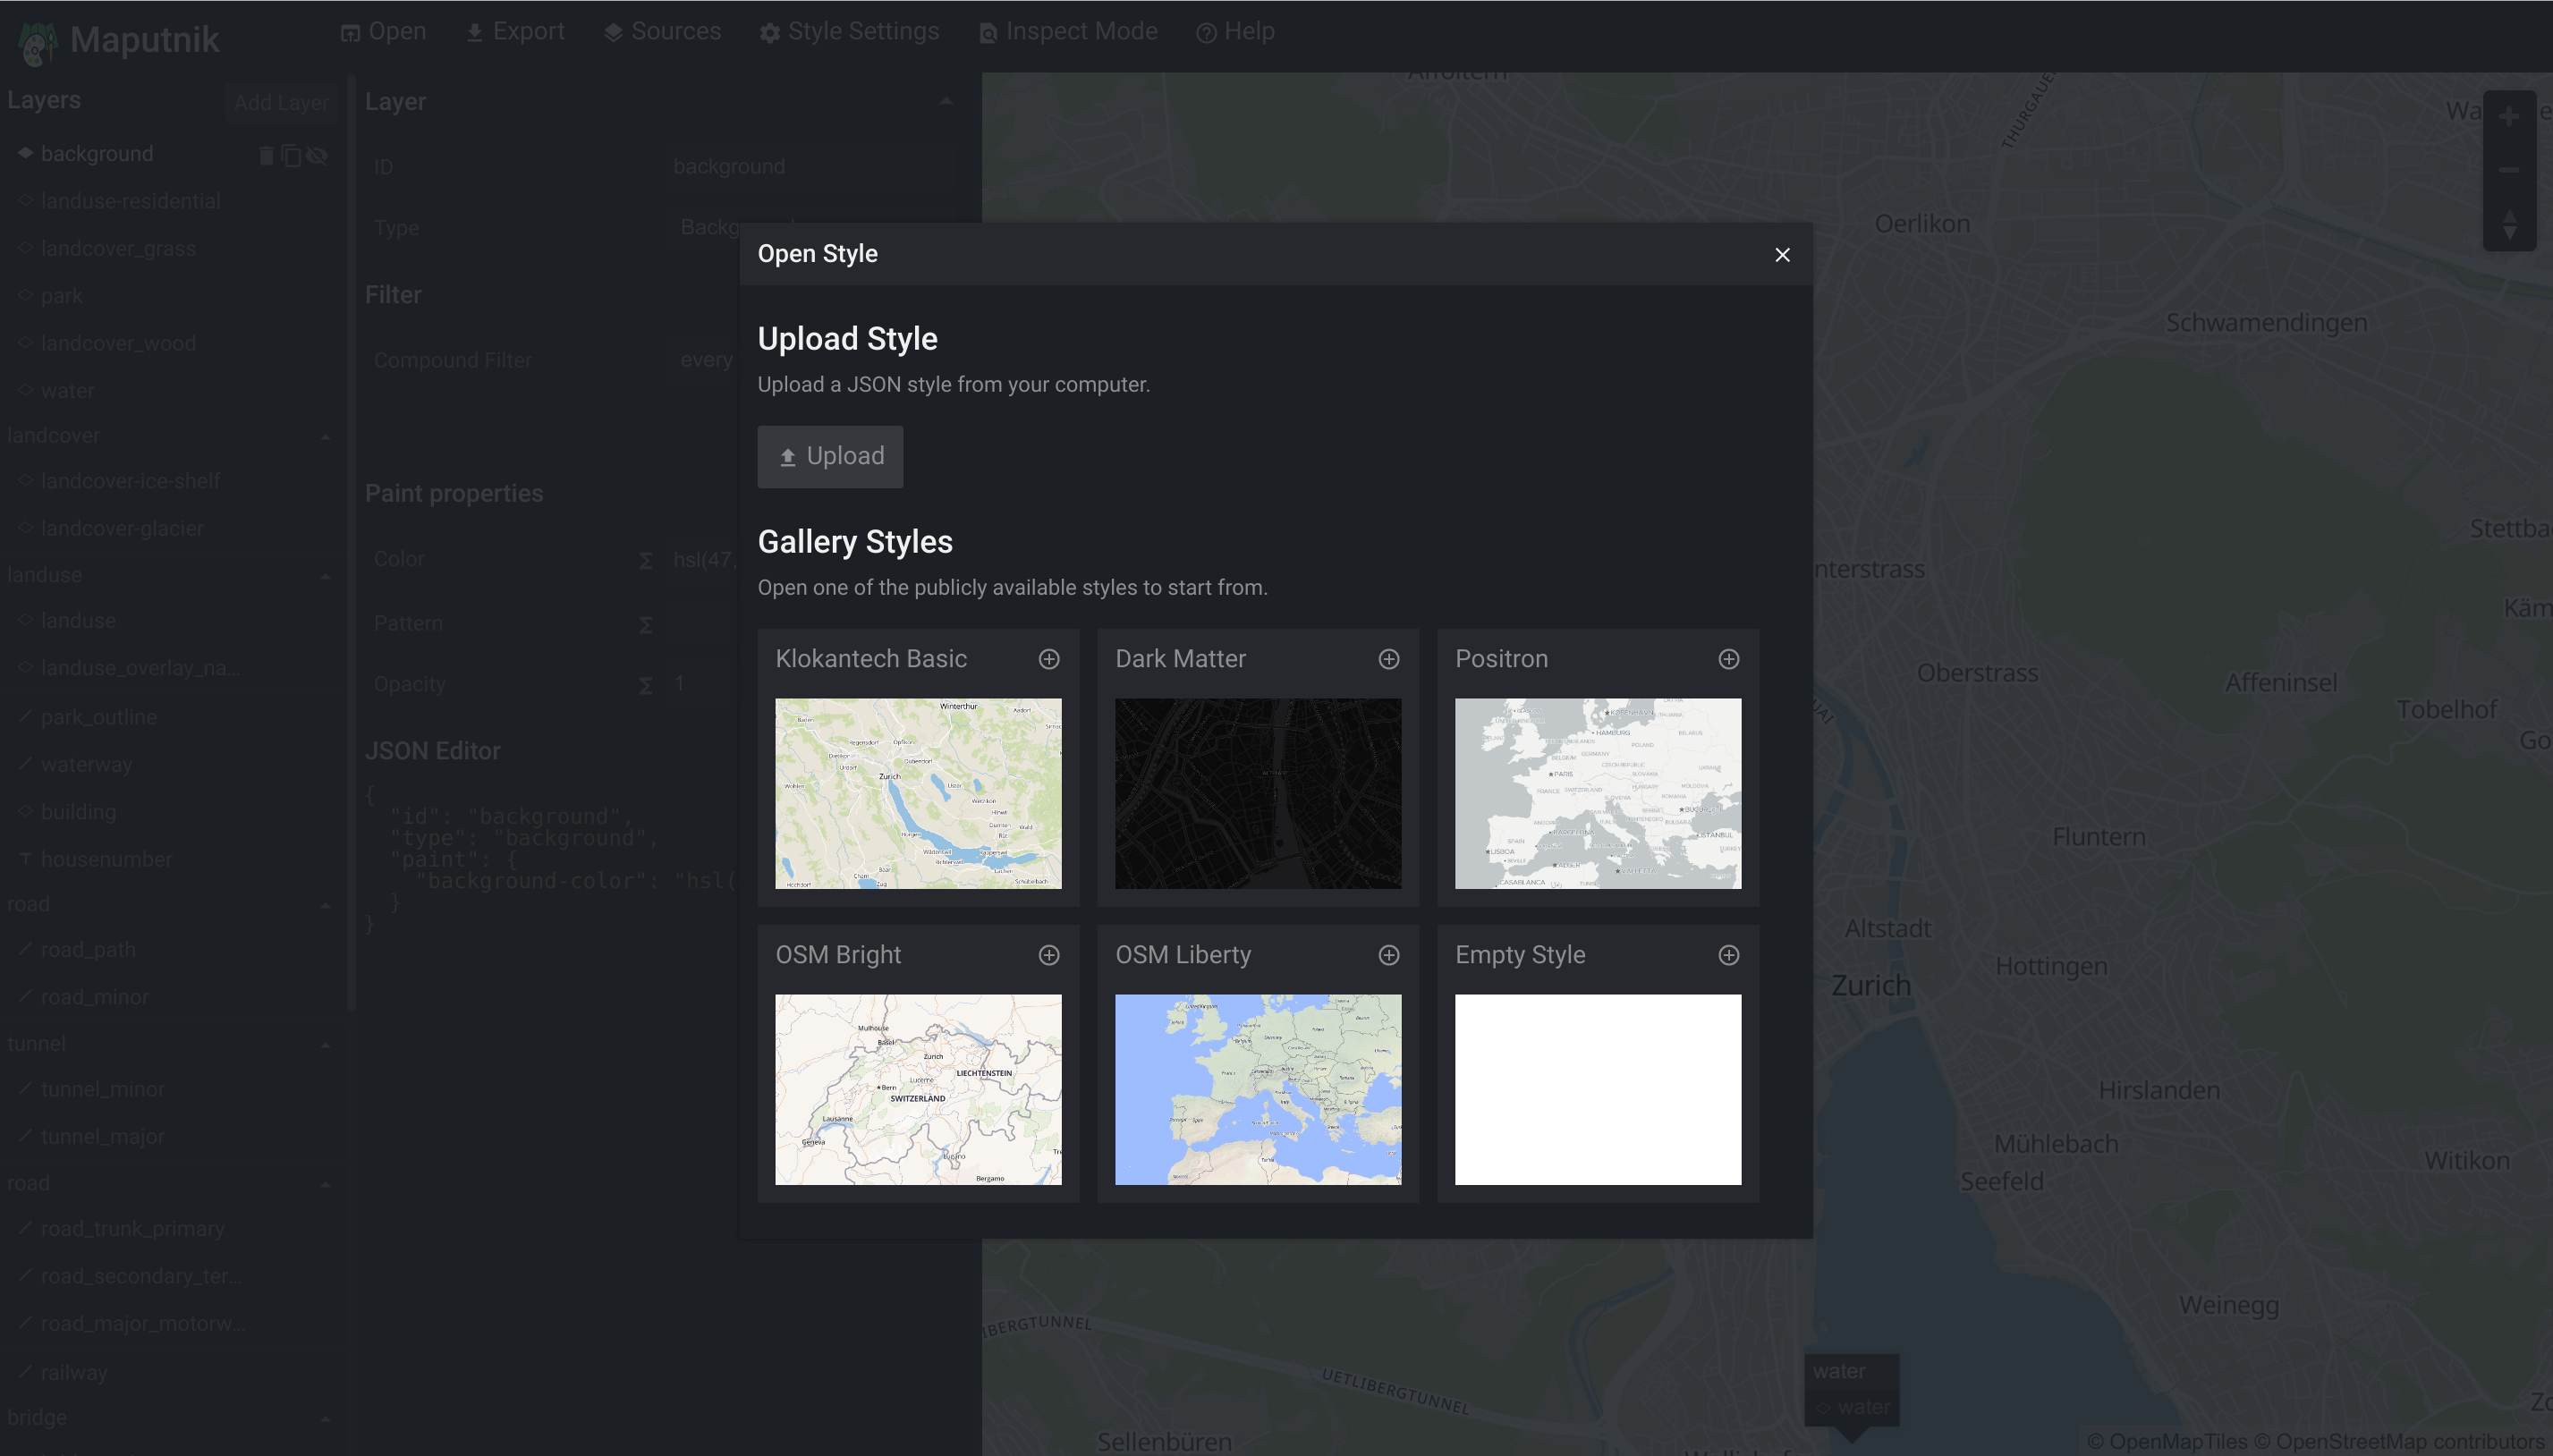Click the info icon on Dark Matter

coord(1387,659)
